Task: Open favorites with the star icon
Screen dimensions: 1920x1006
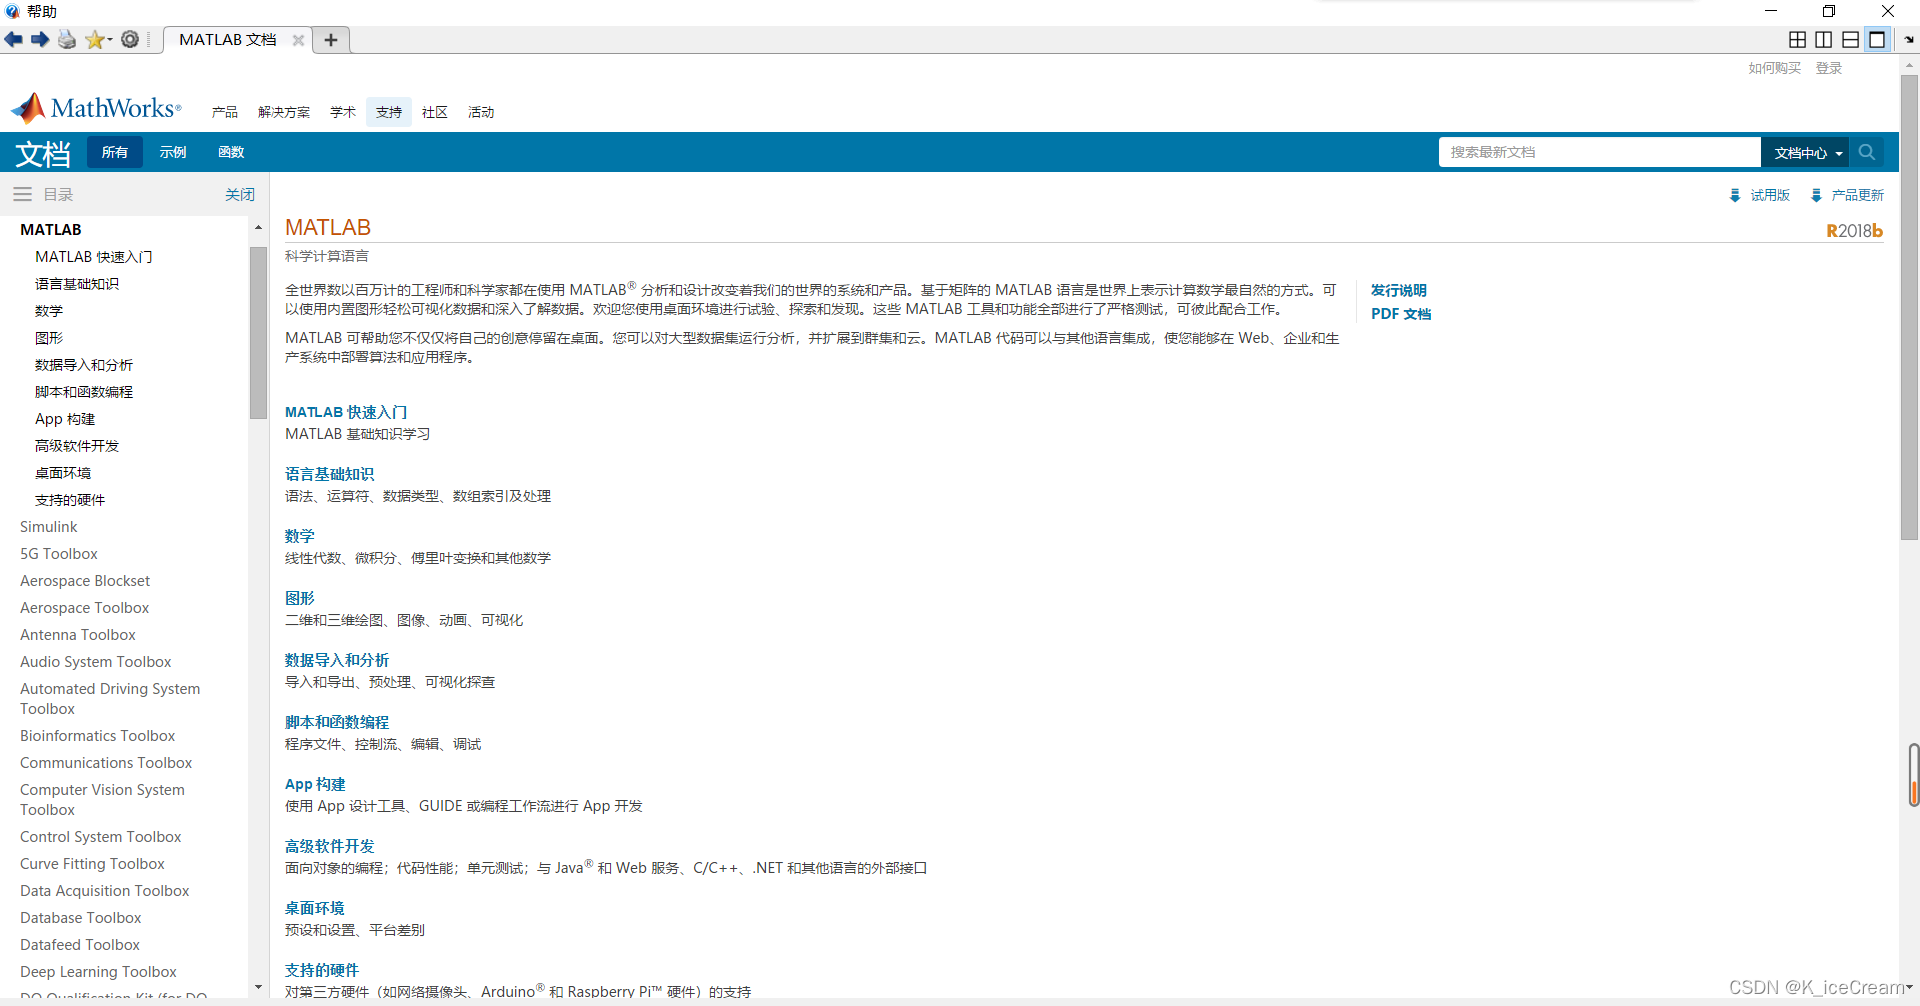Action: [x=94, y=39]
